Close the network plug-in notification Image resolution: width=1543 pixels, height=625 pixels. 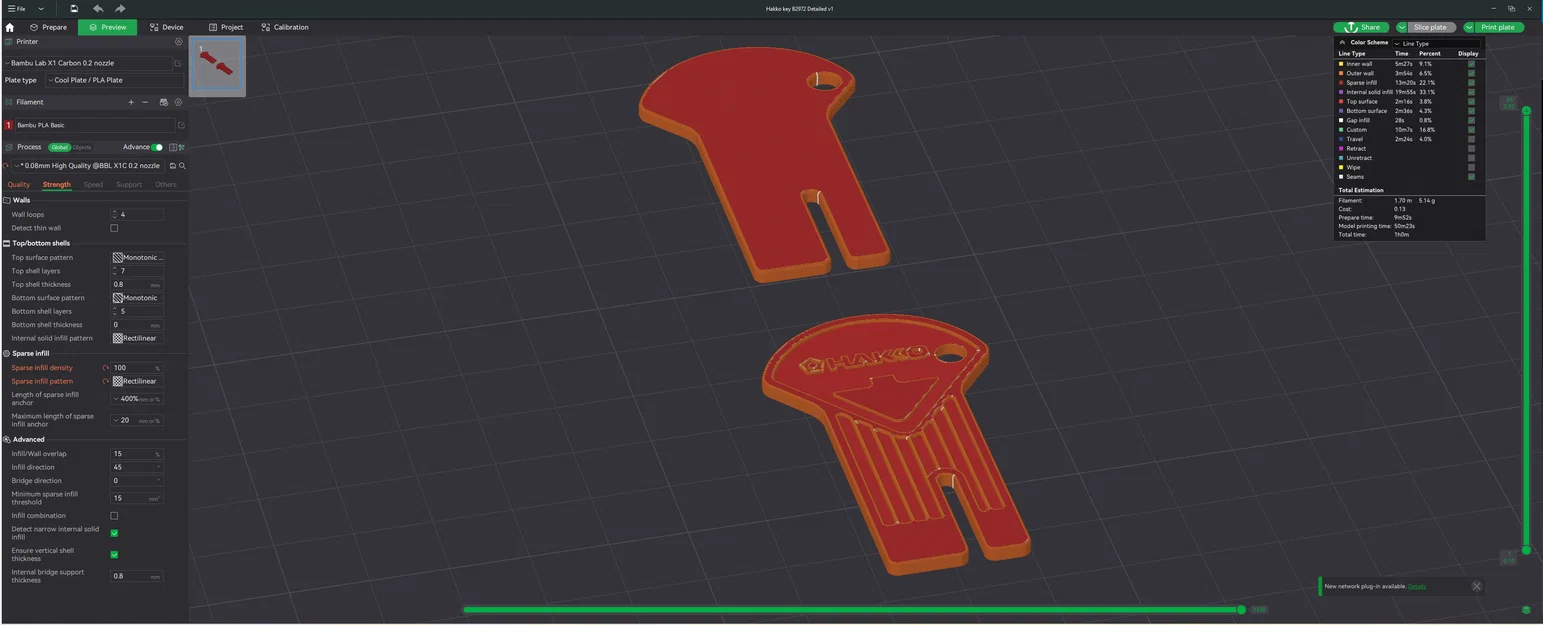point(1477,586)
